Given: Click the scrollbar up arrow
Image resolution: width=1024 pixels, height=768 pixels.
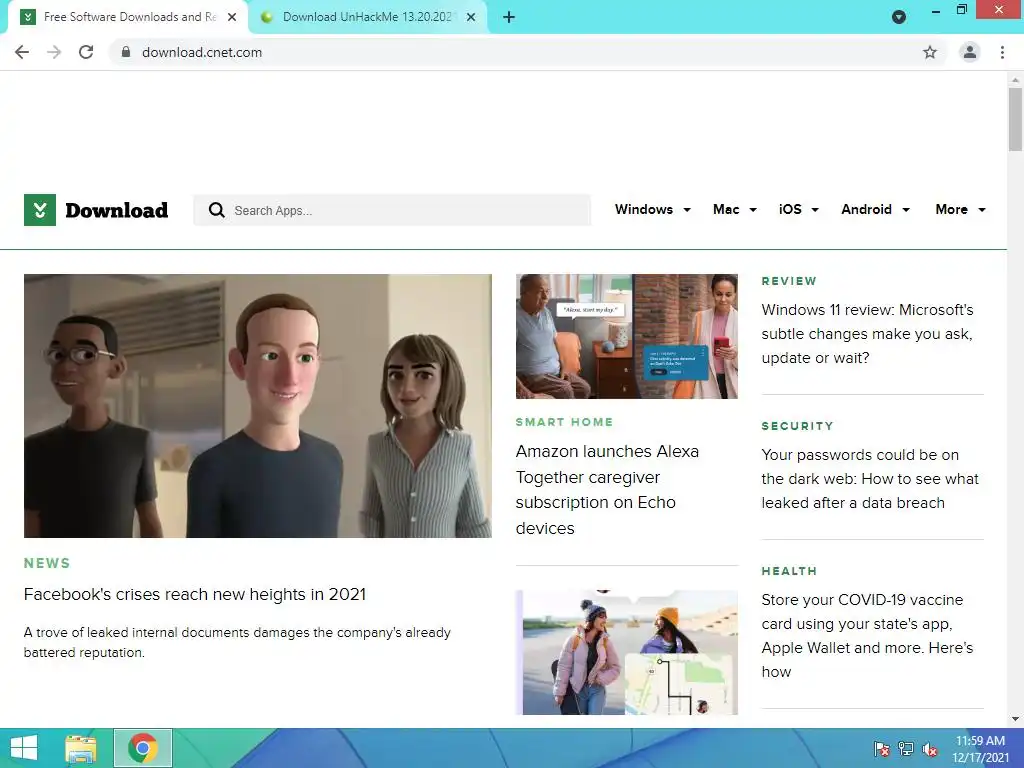Looking at the screenshot, I should [1015, 80].
